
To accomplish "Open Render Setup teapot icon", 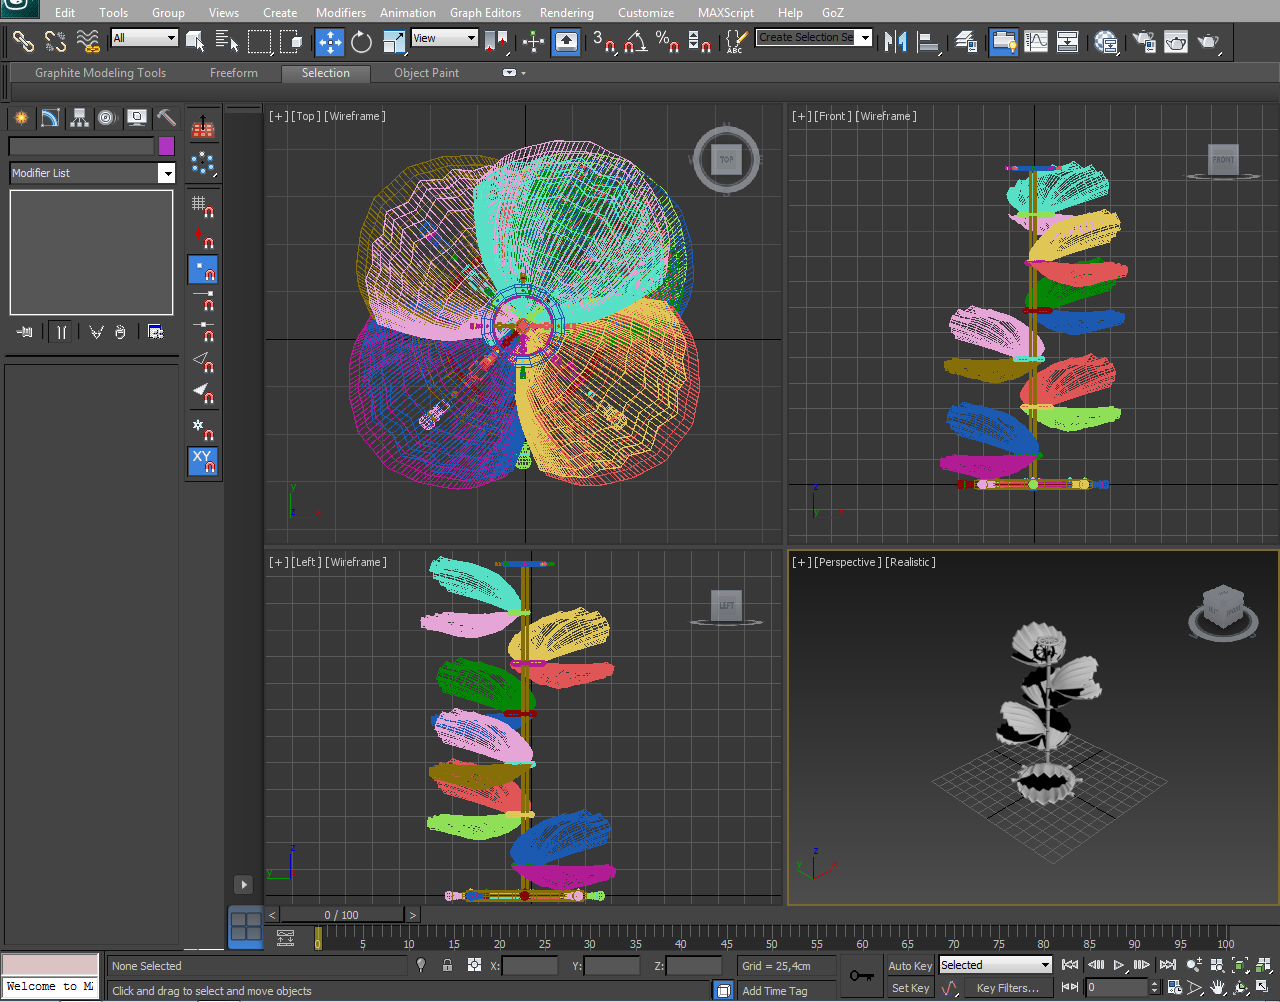I will tap(1144, 42).
